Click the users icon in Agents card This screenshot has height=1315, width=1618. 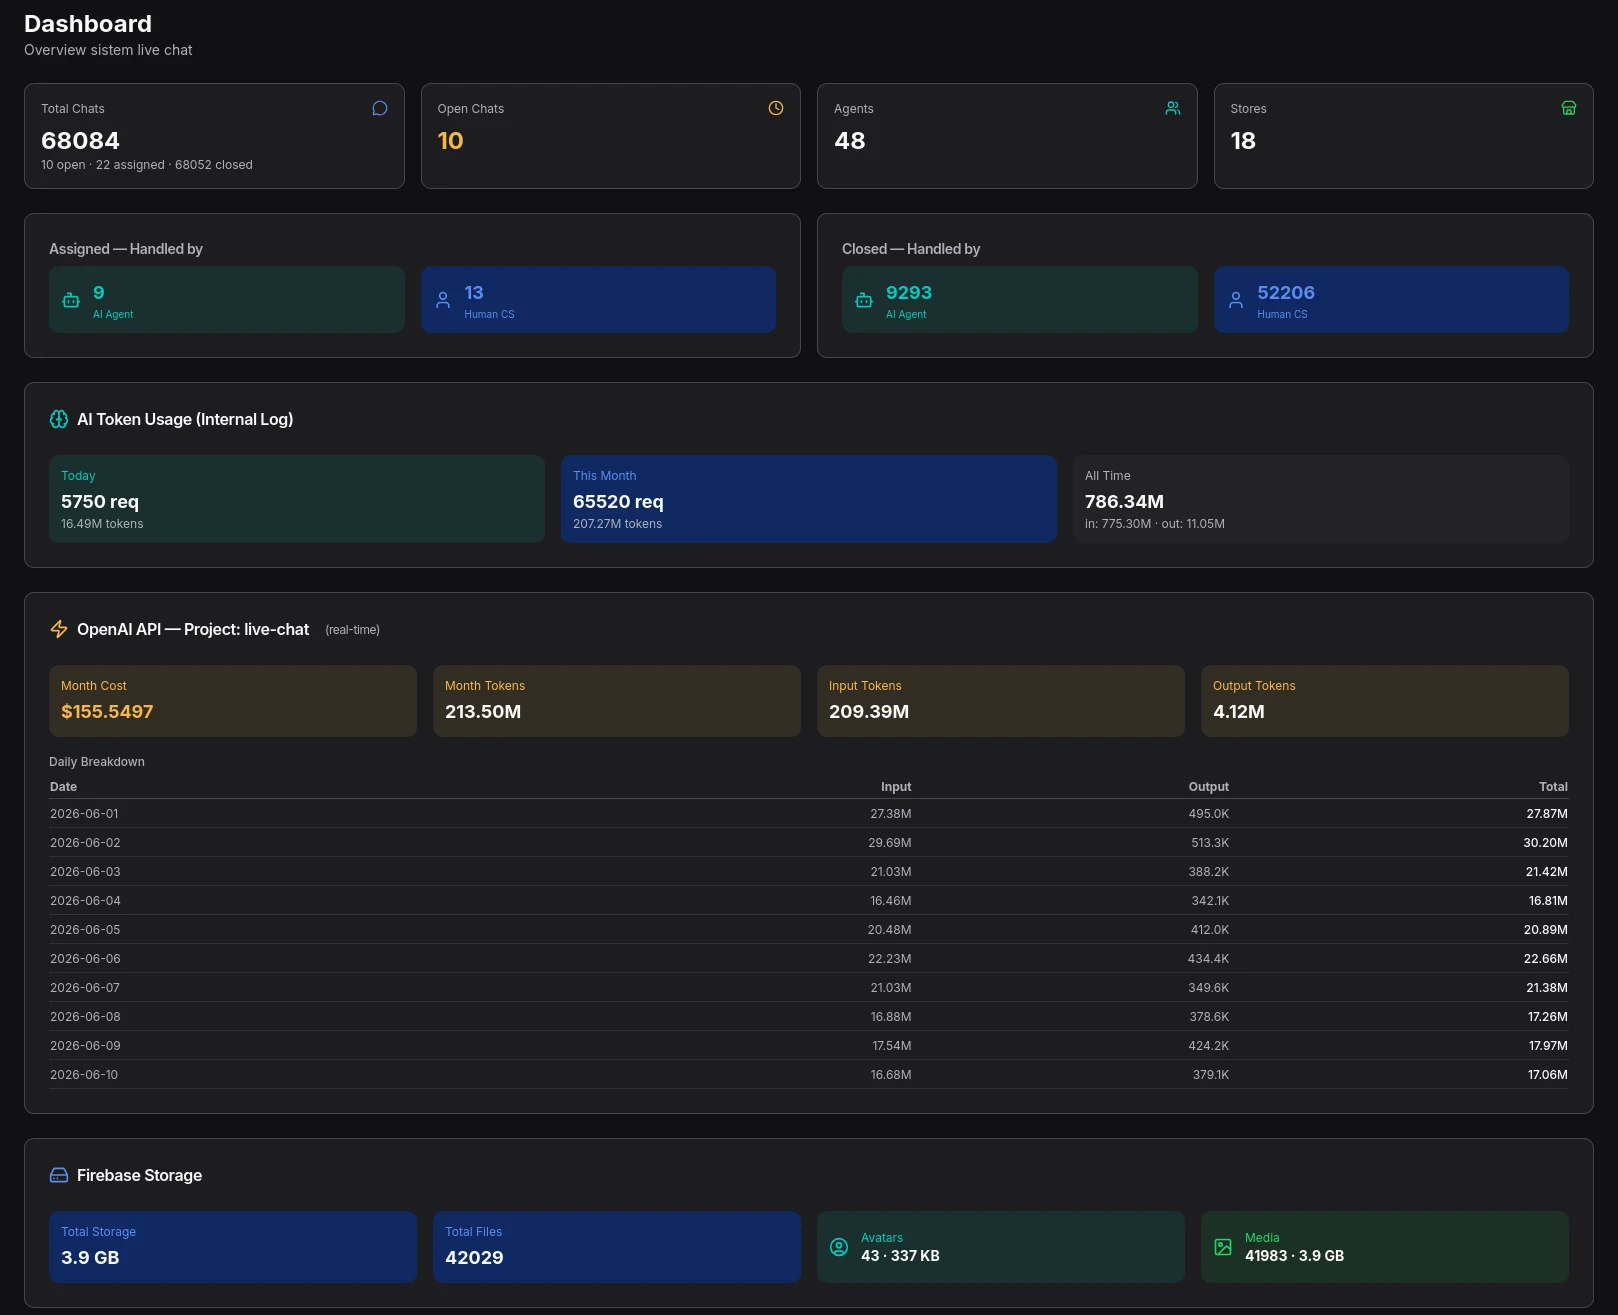click(x=1173, y=108)
